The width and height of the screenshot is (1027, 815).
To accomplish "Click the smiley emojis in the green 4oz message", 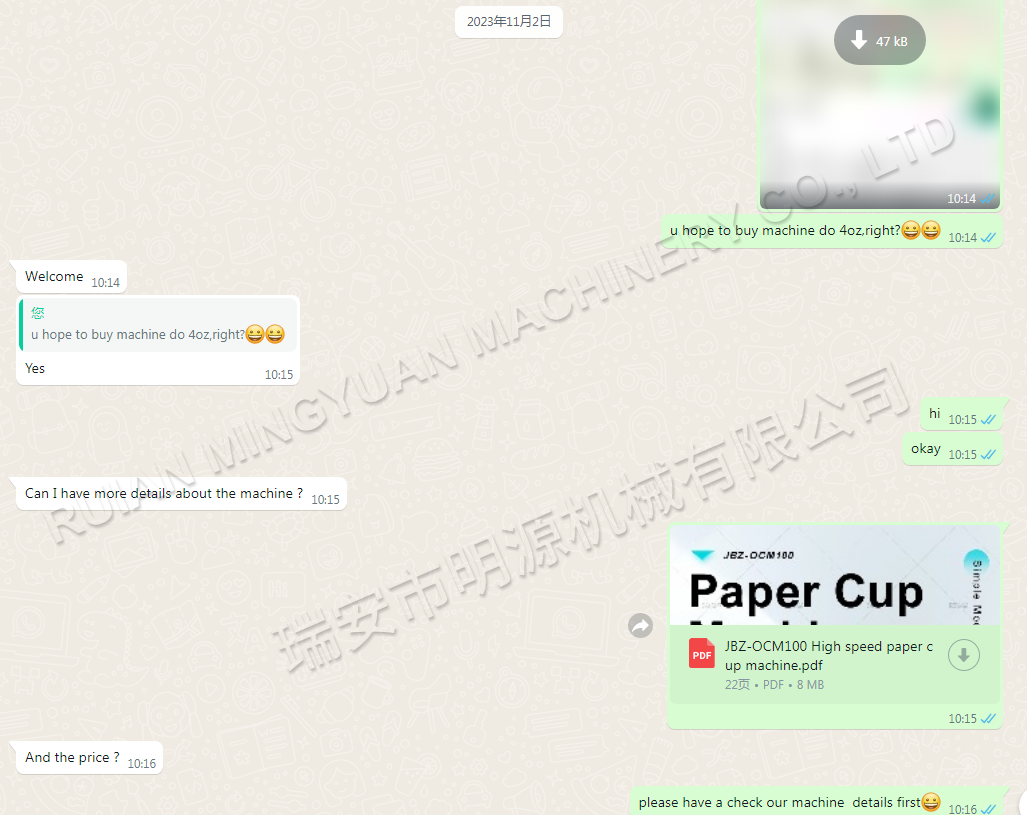I will (x=921, y=231).
